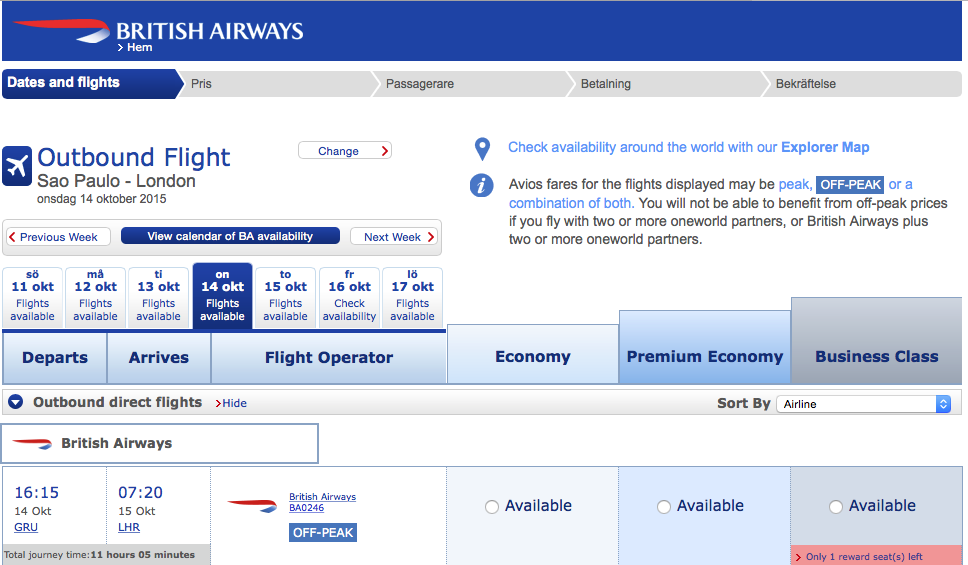This screenshot has height=565, width=968.
Task: Open the Explorer Map link
Action: click(825, 147)
